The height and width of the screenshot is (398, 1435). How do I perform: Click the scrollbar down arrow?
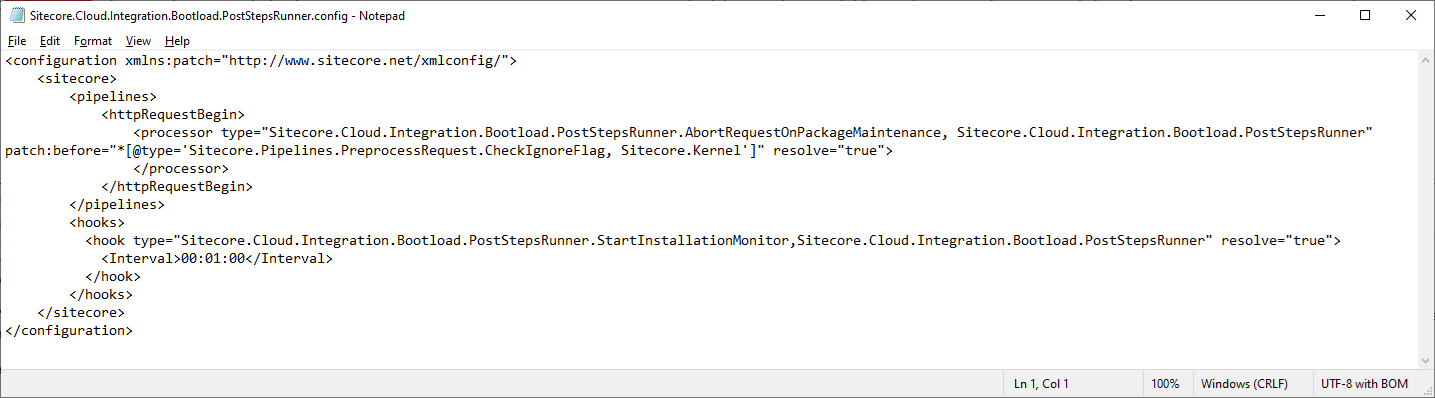[1425, 360]
